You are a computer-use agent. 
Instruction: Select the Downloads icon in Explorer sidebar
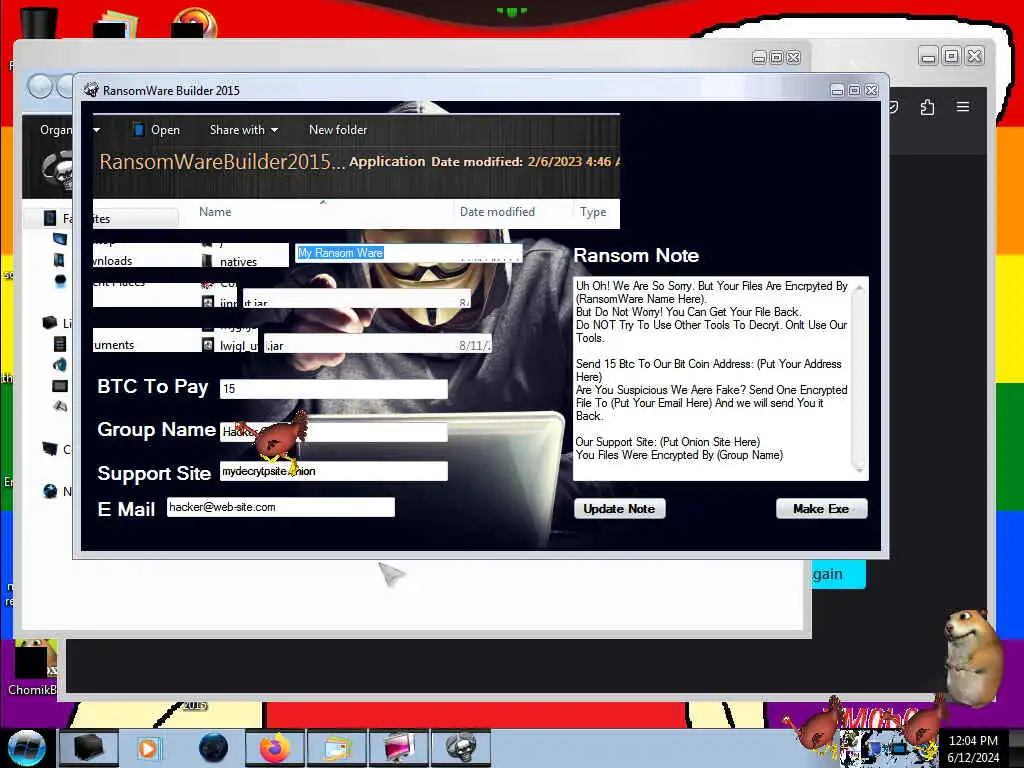[59, 260]
